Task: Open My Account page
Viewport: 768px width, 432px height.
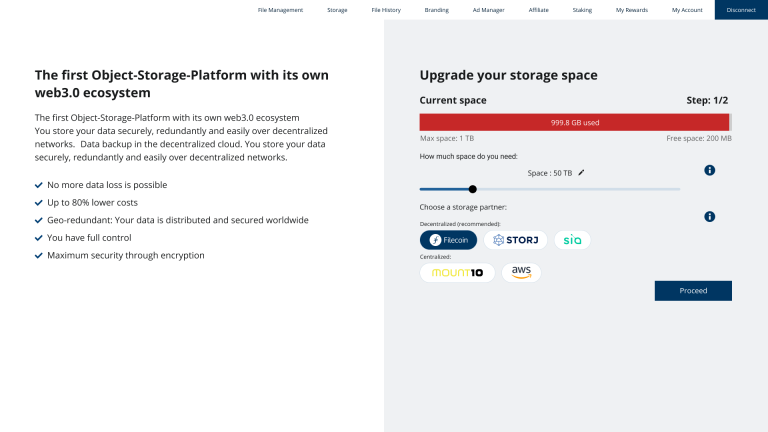Action: [x=687, y=10]
